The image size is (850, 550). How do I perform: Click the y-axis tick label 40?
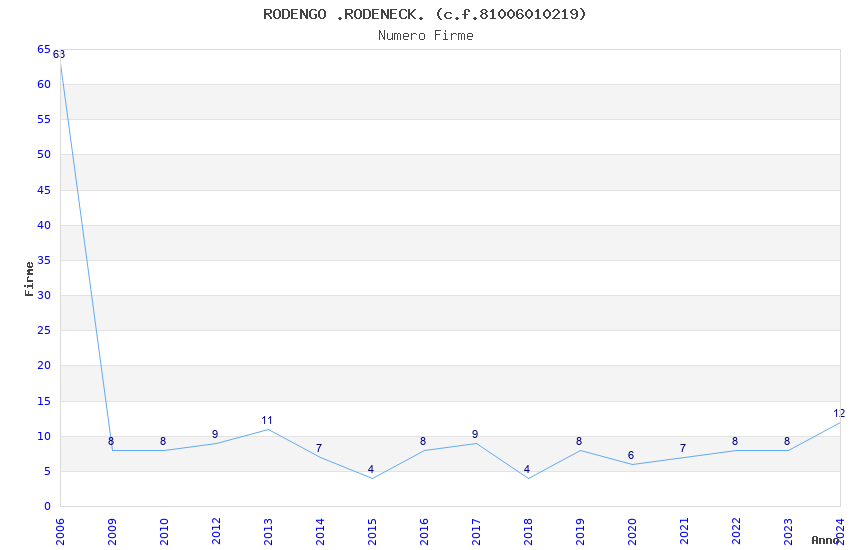coord(44,225)
